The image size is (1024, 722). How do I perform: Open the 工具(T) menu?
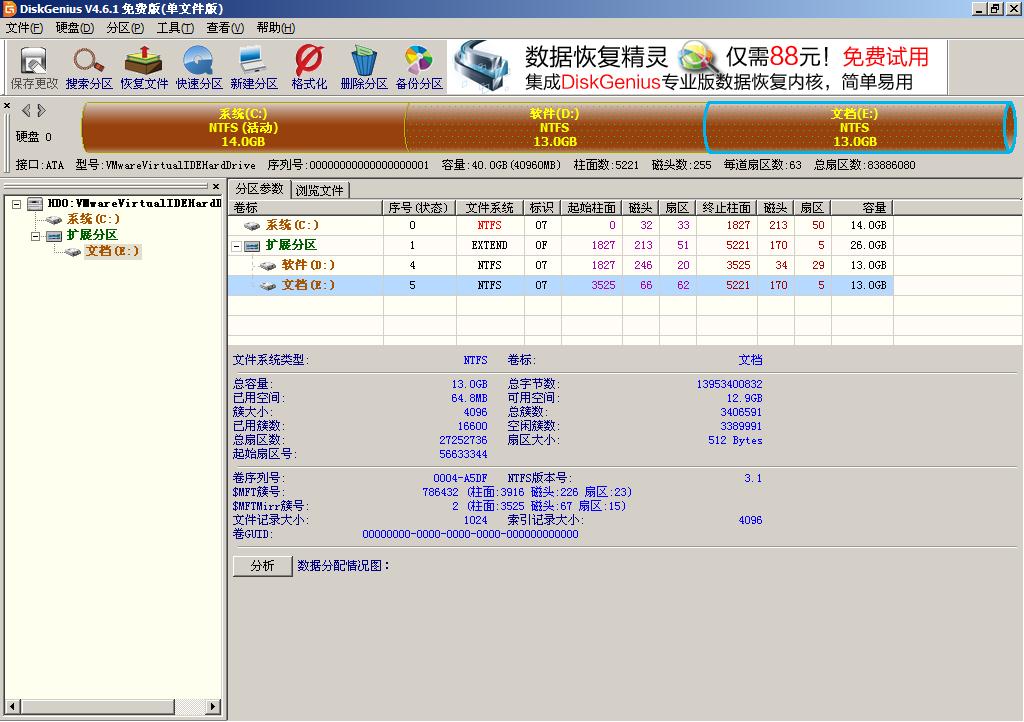tap(175, 27)
